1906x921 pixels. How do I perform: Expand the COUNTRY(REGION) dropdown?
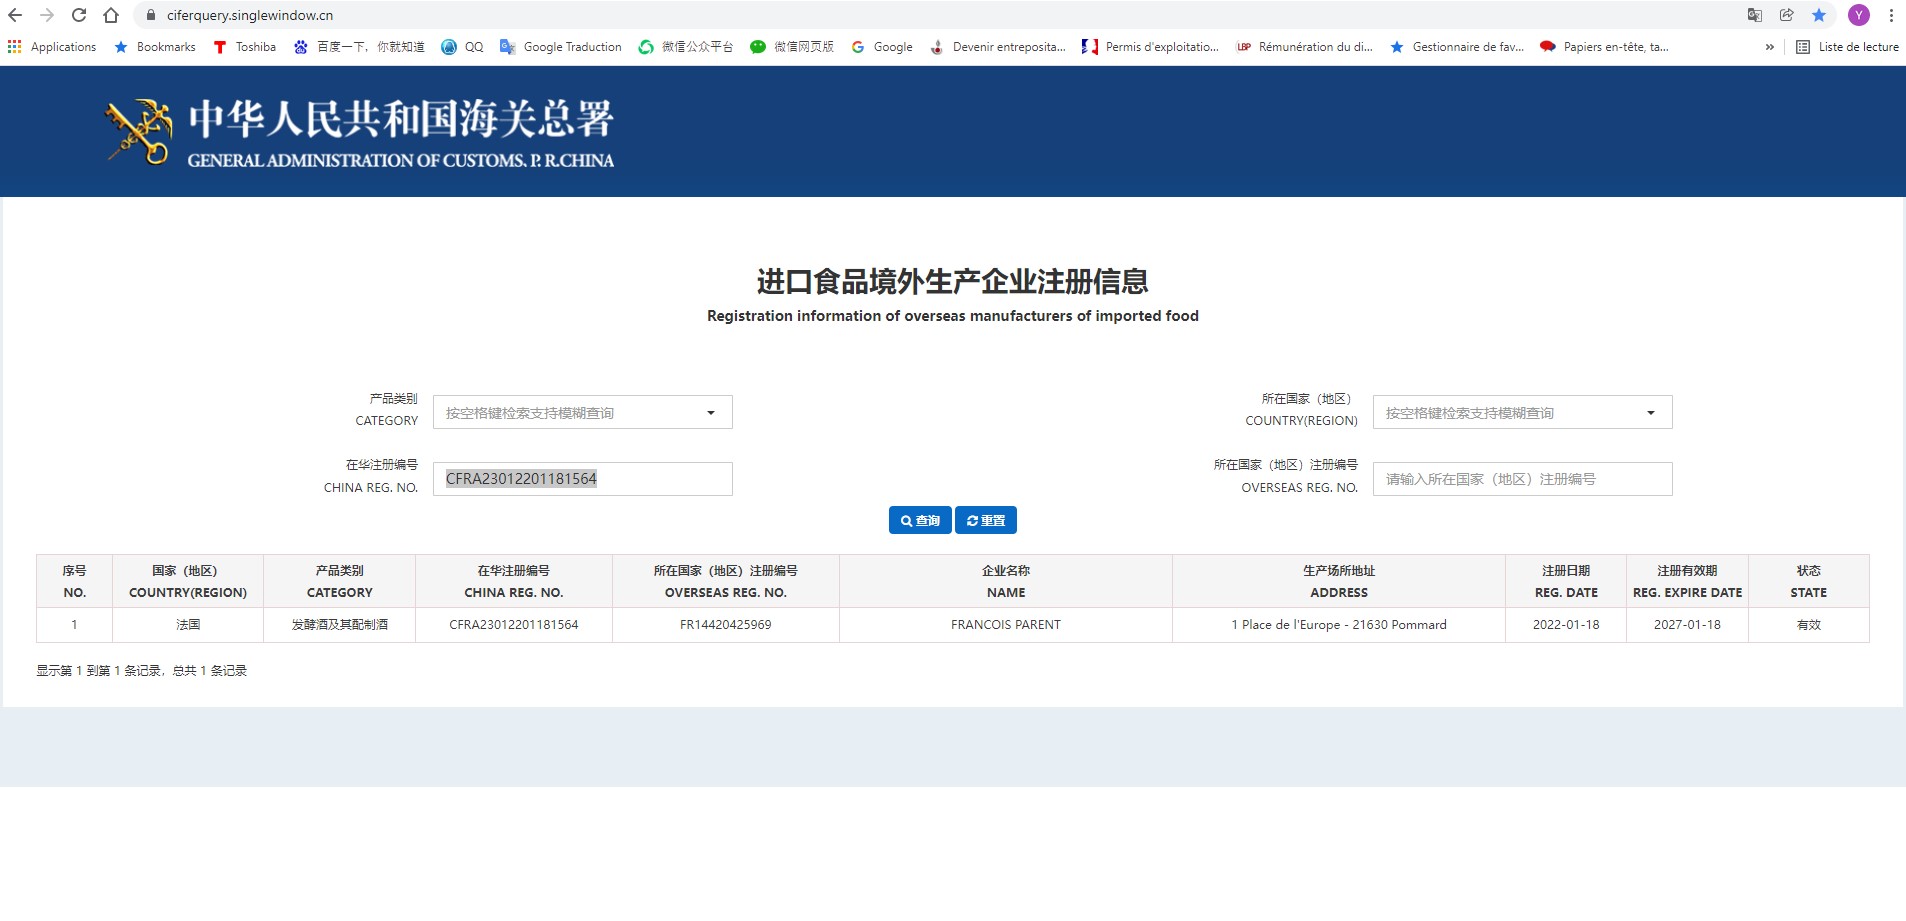pyautogui.click(x=1522, y=412)
